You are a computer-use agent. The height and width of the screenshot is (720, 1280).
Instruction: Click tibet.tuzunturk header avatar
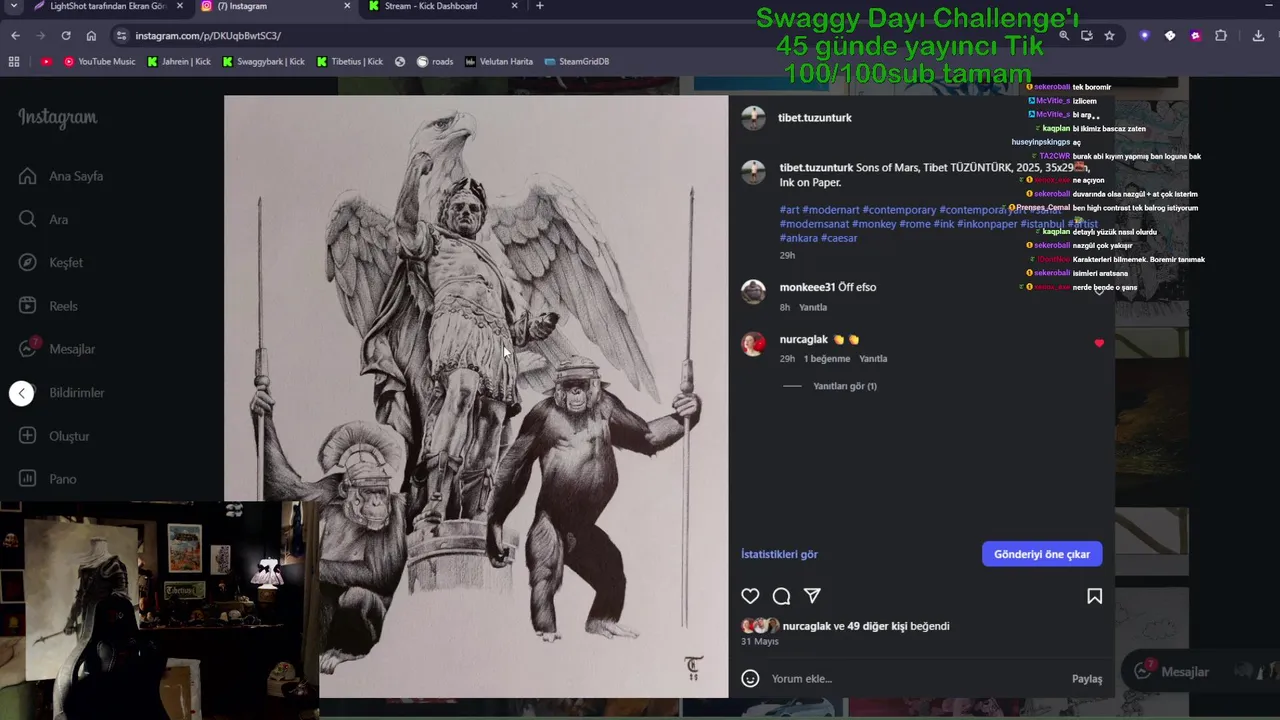(x=753, y=118)
